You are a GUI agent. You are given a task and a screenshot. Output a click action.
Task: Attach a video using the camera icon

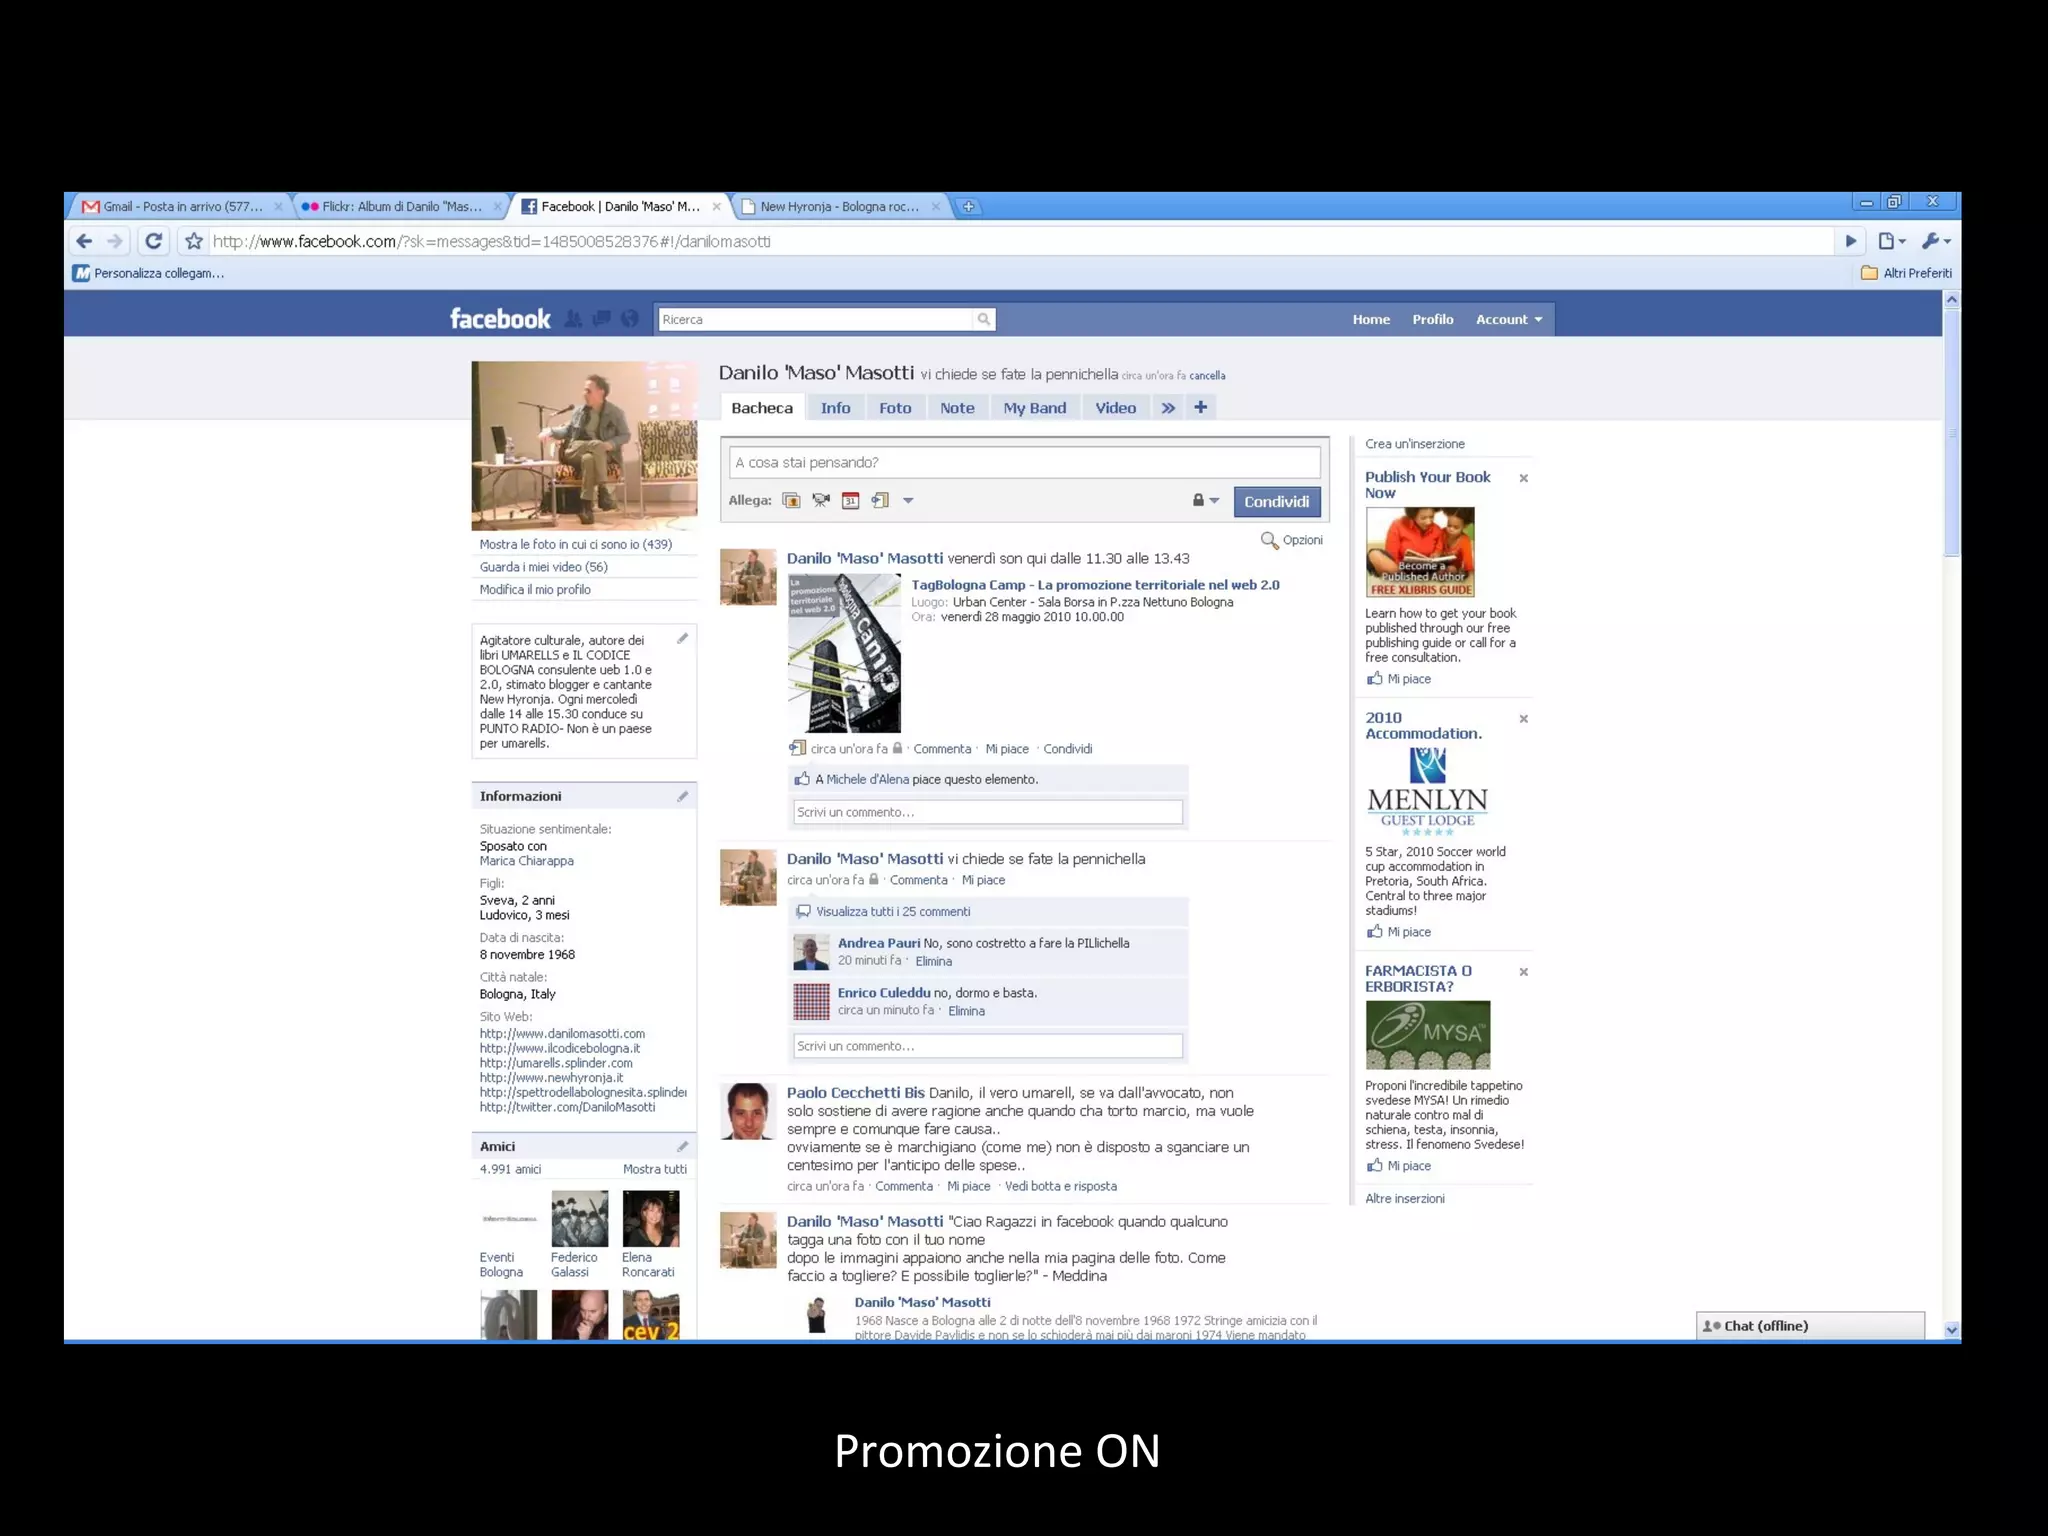[x=821, y=501]
